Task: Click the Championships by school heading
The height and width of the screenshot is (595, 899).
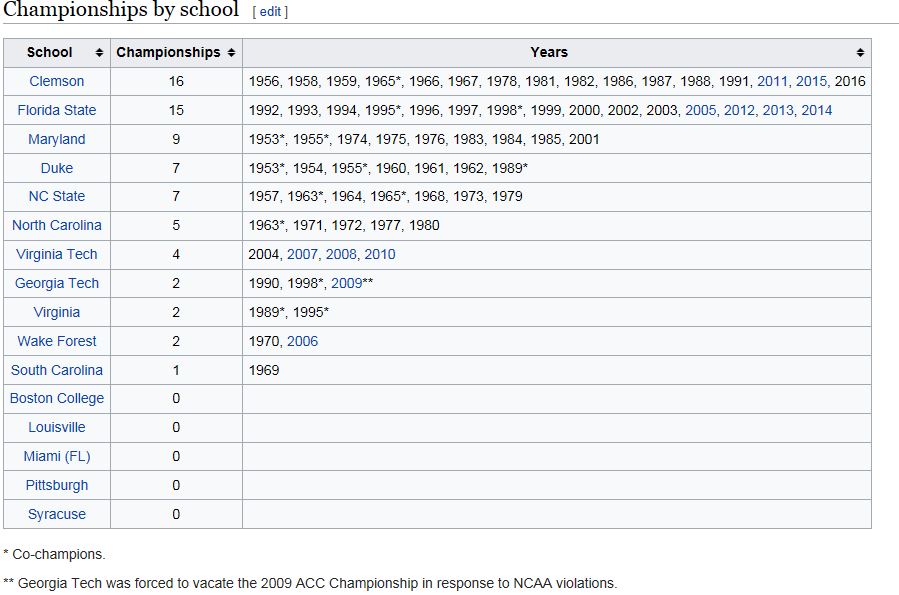Action: tap(121, 10)
